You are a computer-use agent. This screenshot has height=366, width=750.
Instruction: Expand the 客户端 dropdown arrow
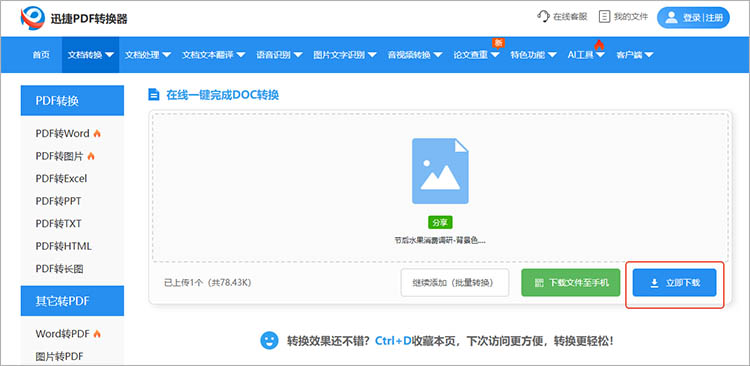tap(649, 55)
